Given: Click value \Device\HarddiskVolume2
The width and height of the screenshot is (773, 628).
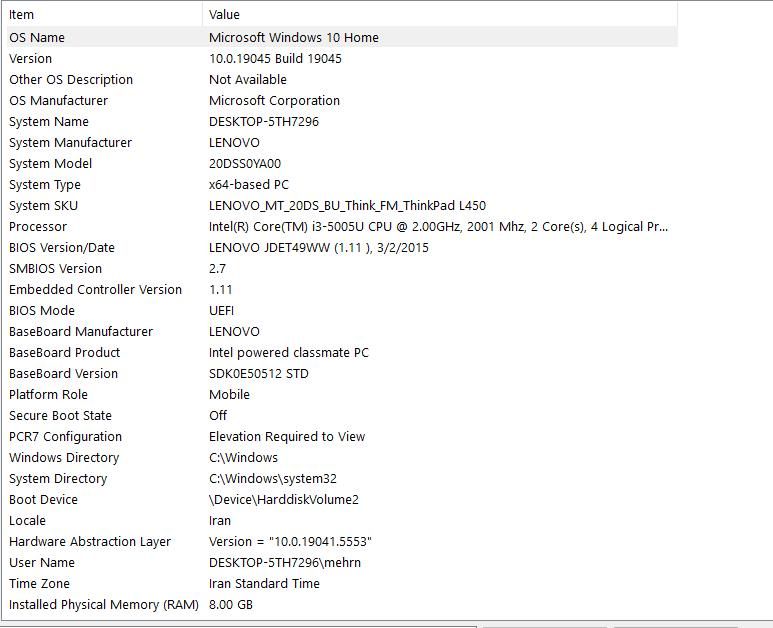Looking at the screenshot, I should click(283, 499).
